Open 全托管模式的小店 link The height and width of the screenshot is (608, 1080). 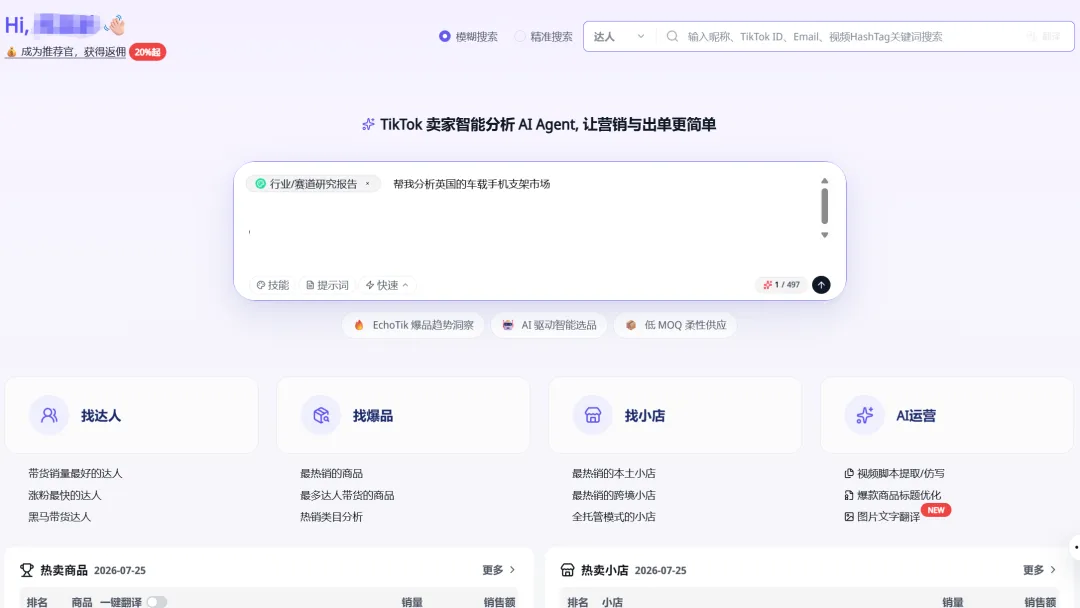click(x=614, y=516)
